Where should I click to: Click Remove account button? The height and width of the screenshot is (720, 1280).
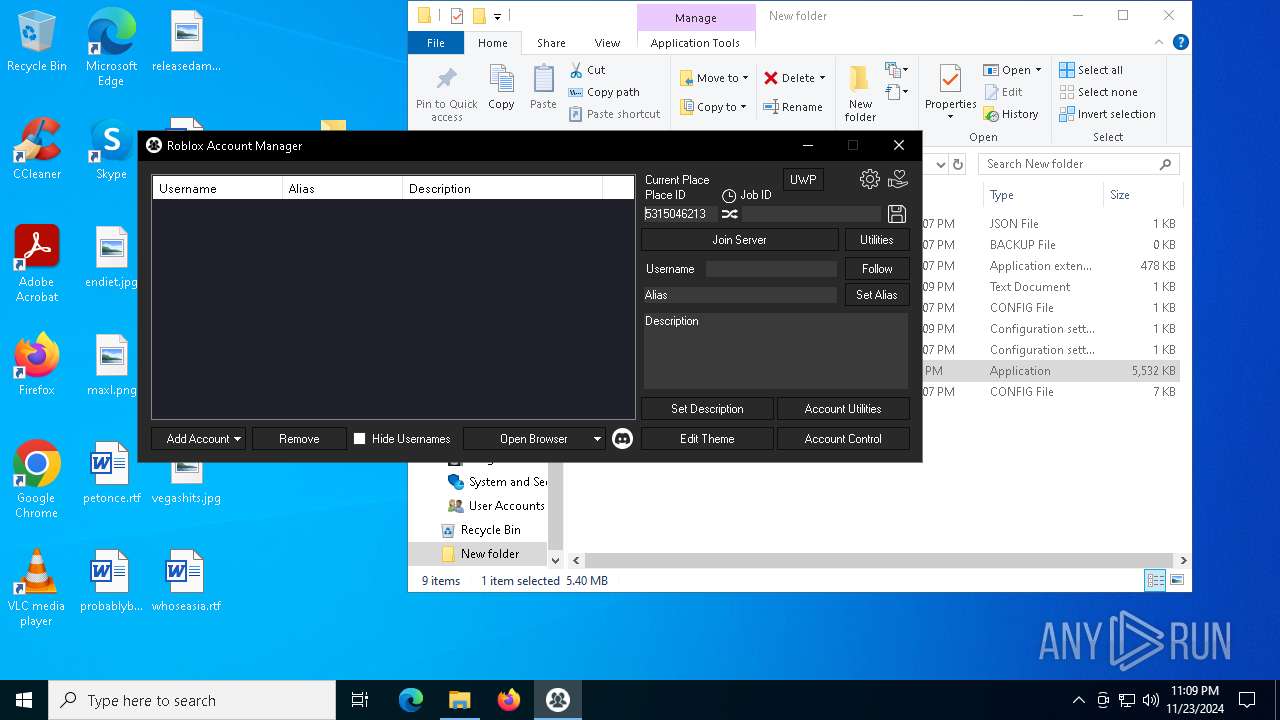299,439
